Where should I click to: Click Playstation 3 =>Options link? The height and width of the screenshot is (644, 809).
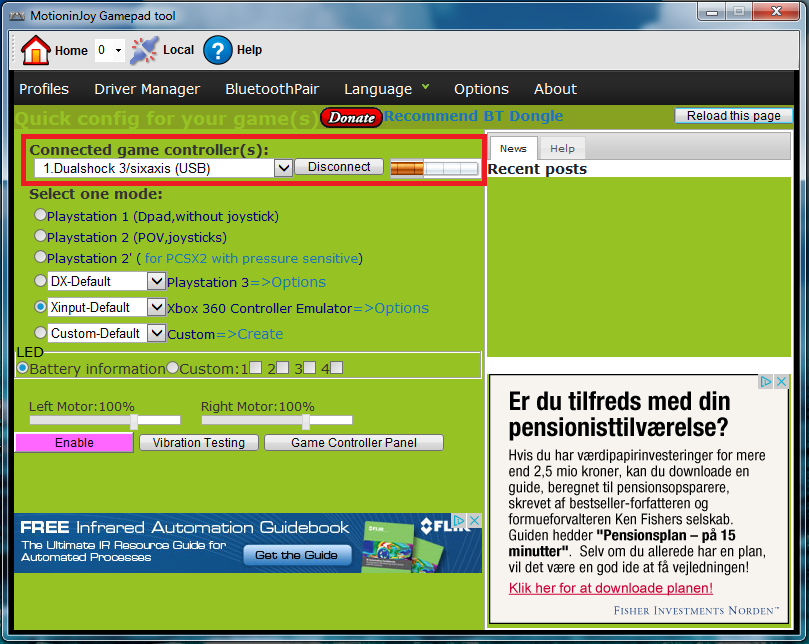(287, 282)
